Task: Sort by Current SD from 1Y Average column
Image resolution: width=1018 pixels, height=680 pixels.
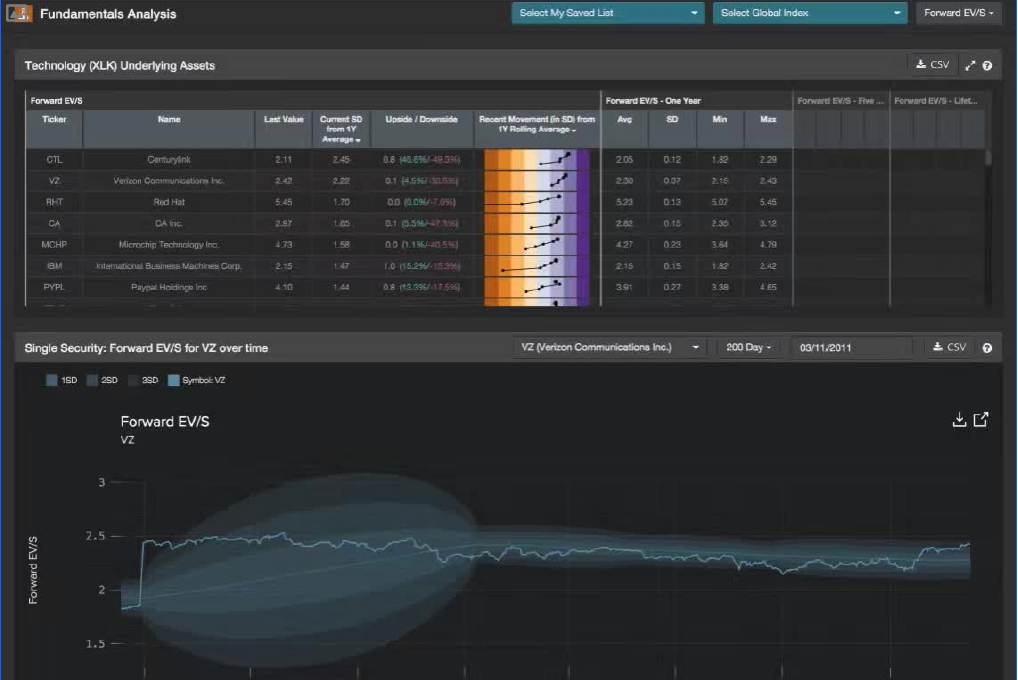Action: click(341, 129)
